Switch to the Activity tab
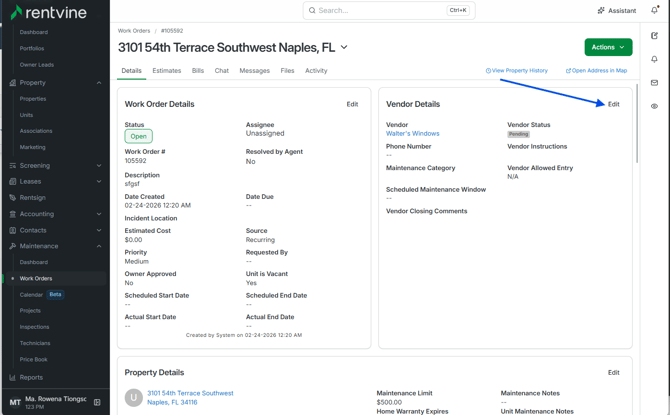The height and width of the screenshot is (415, 670). (x=316, y=71)
